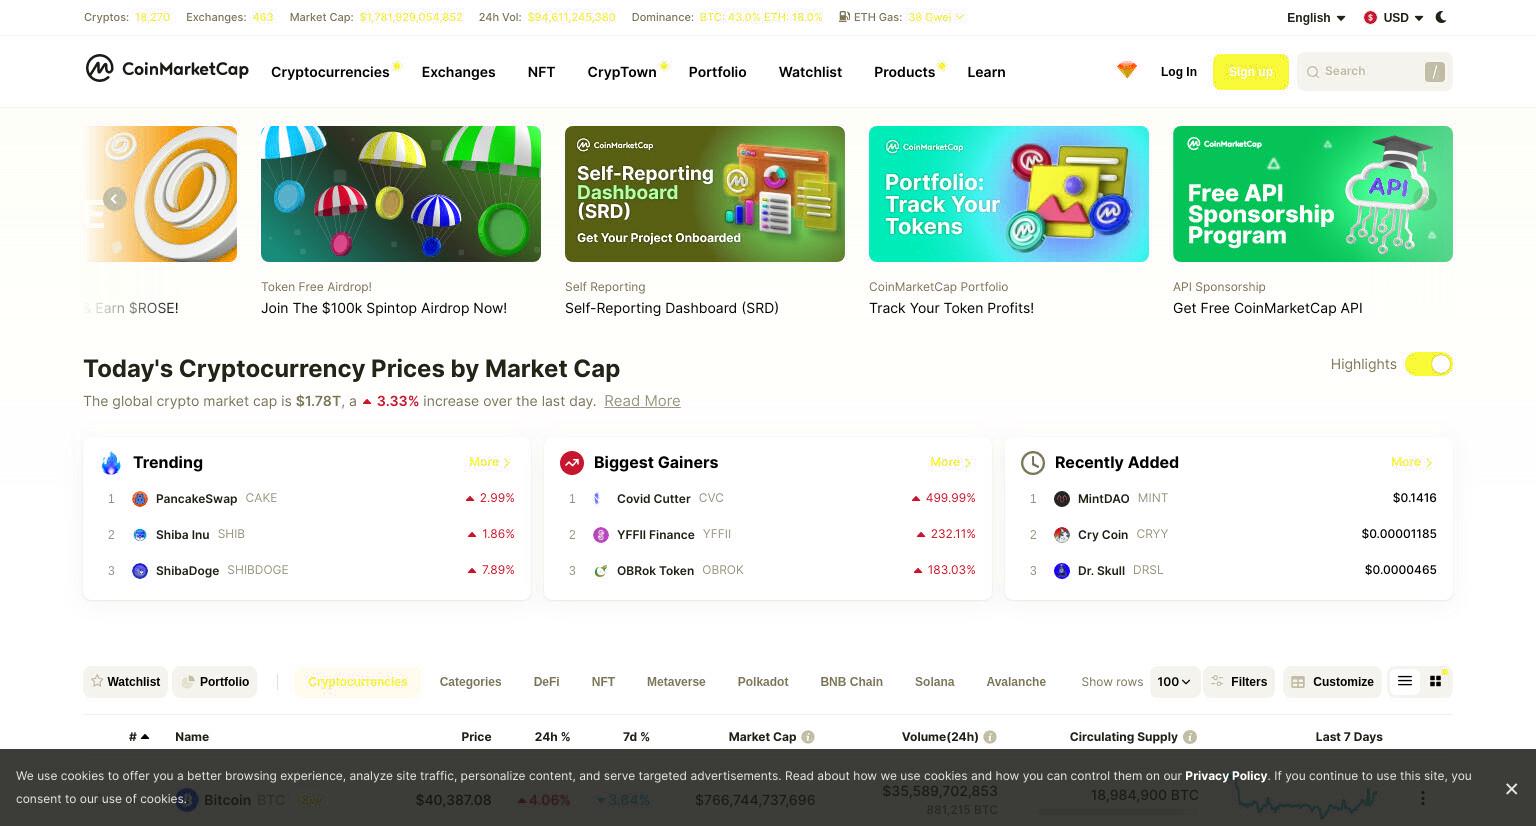Screen dimensions: 1536x826
Task: Open the Read More link
Action: pos(642,401)
